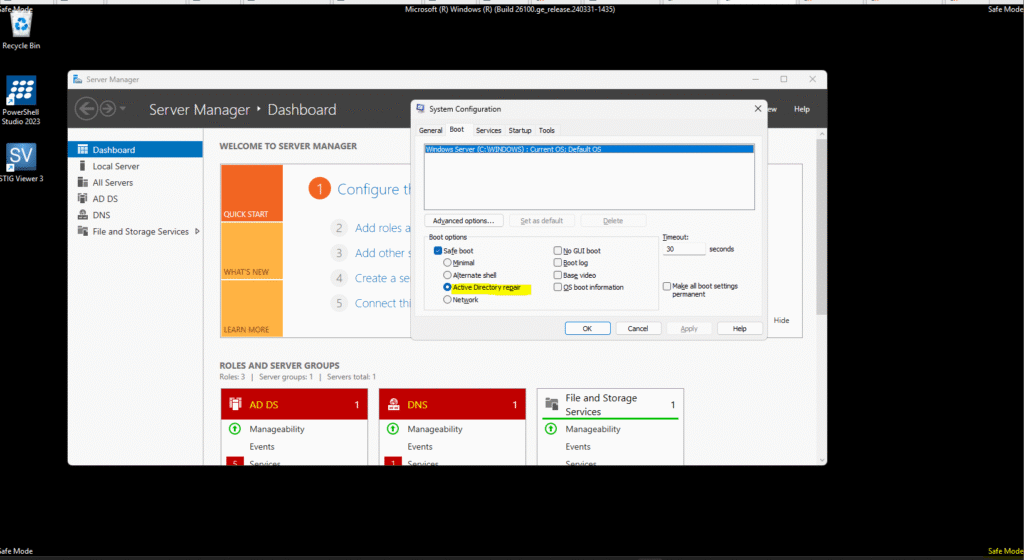The image size is (1024, 560).
Task: Launch STIG Viewer 3 desktop icon
Action: tap(21, 158)
